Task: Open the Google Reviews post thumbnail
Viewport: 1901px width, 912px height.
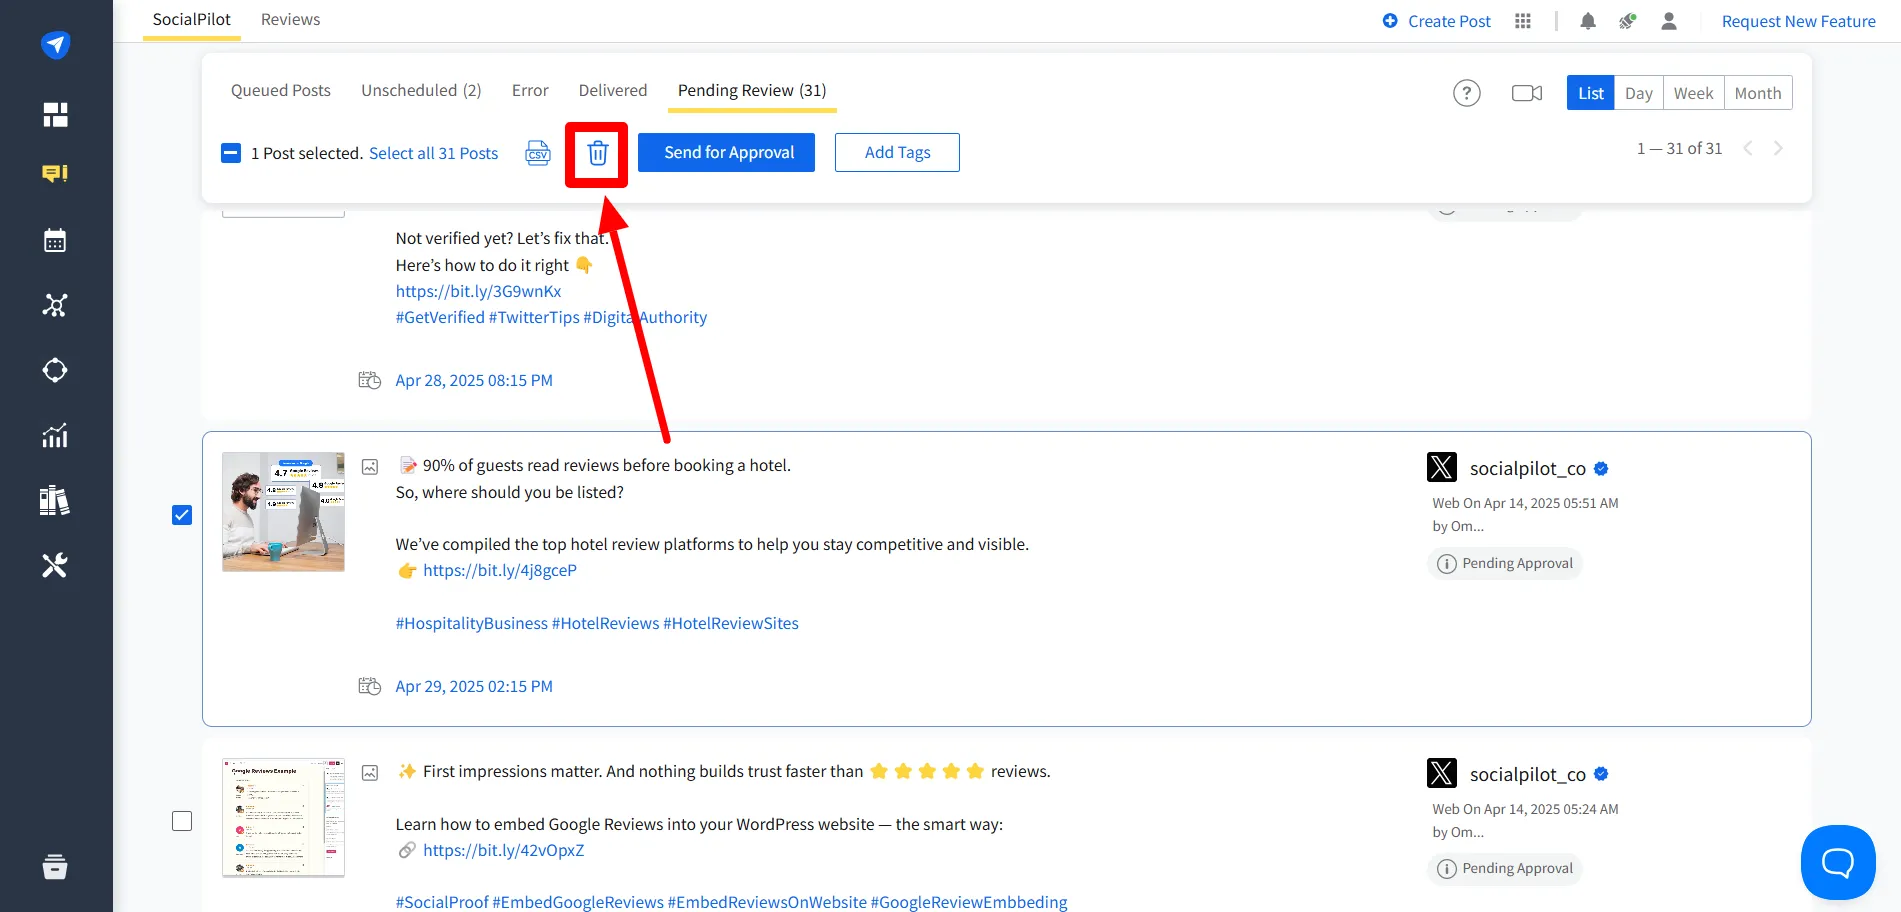Action: coord(283,818)
